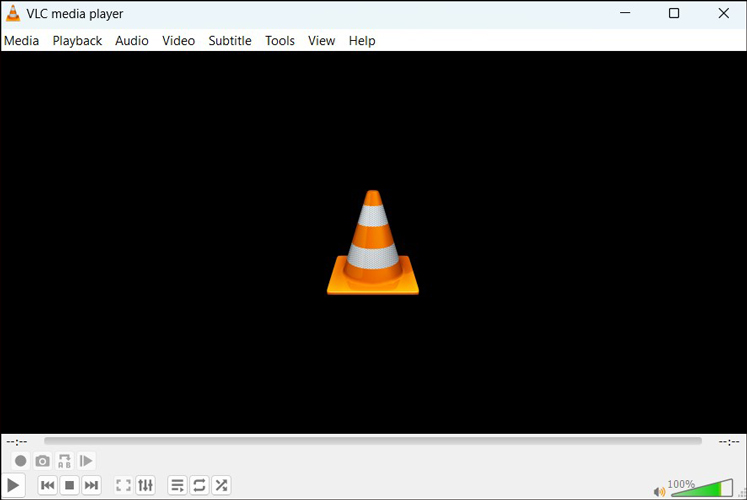Advance frame by frame
The height and width of the screenshot is (500, 747).
[86, 461]
